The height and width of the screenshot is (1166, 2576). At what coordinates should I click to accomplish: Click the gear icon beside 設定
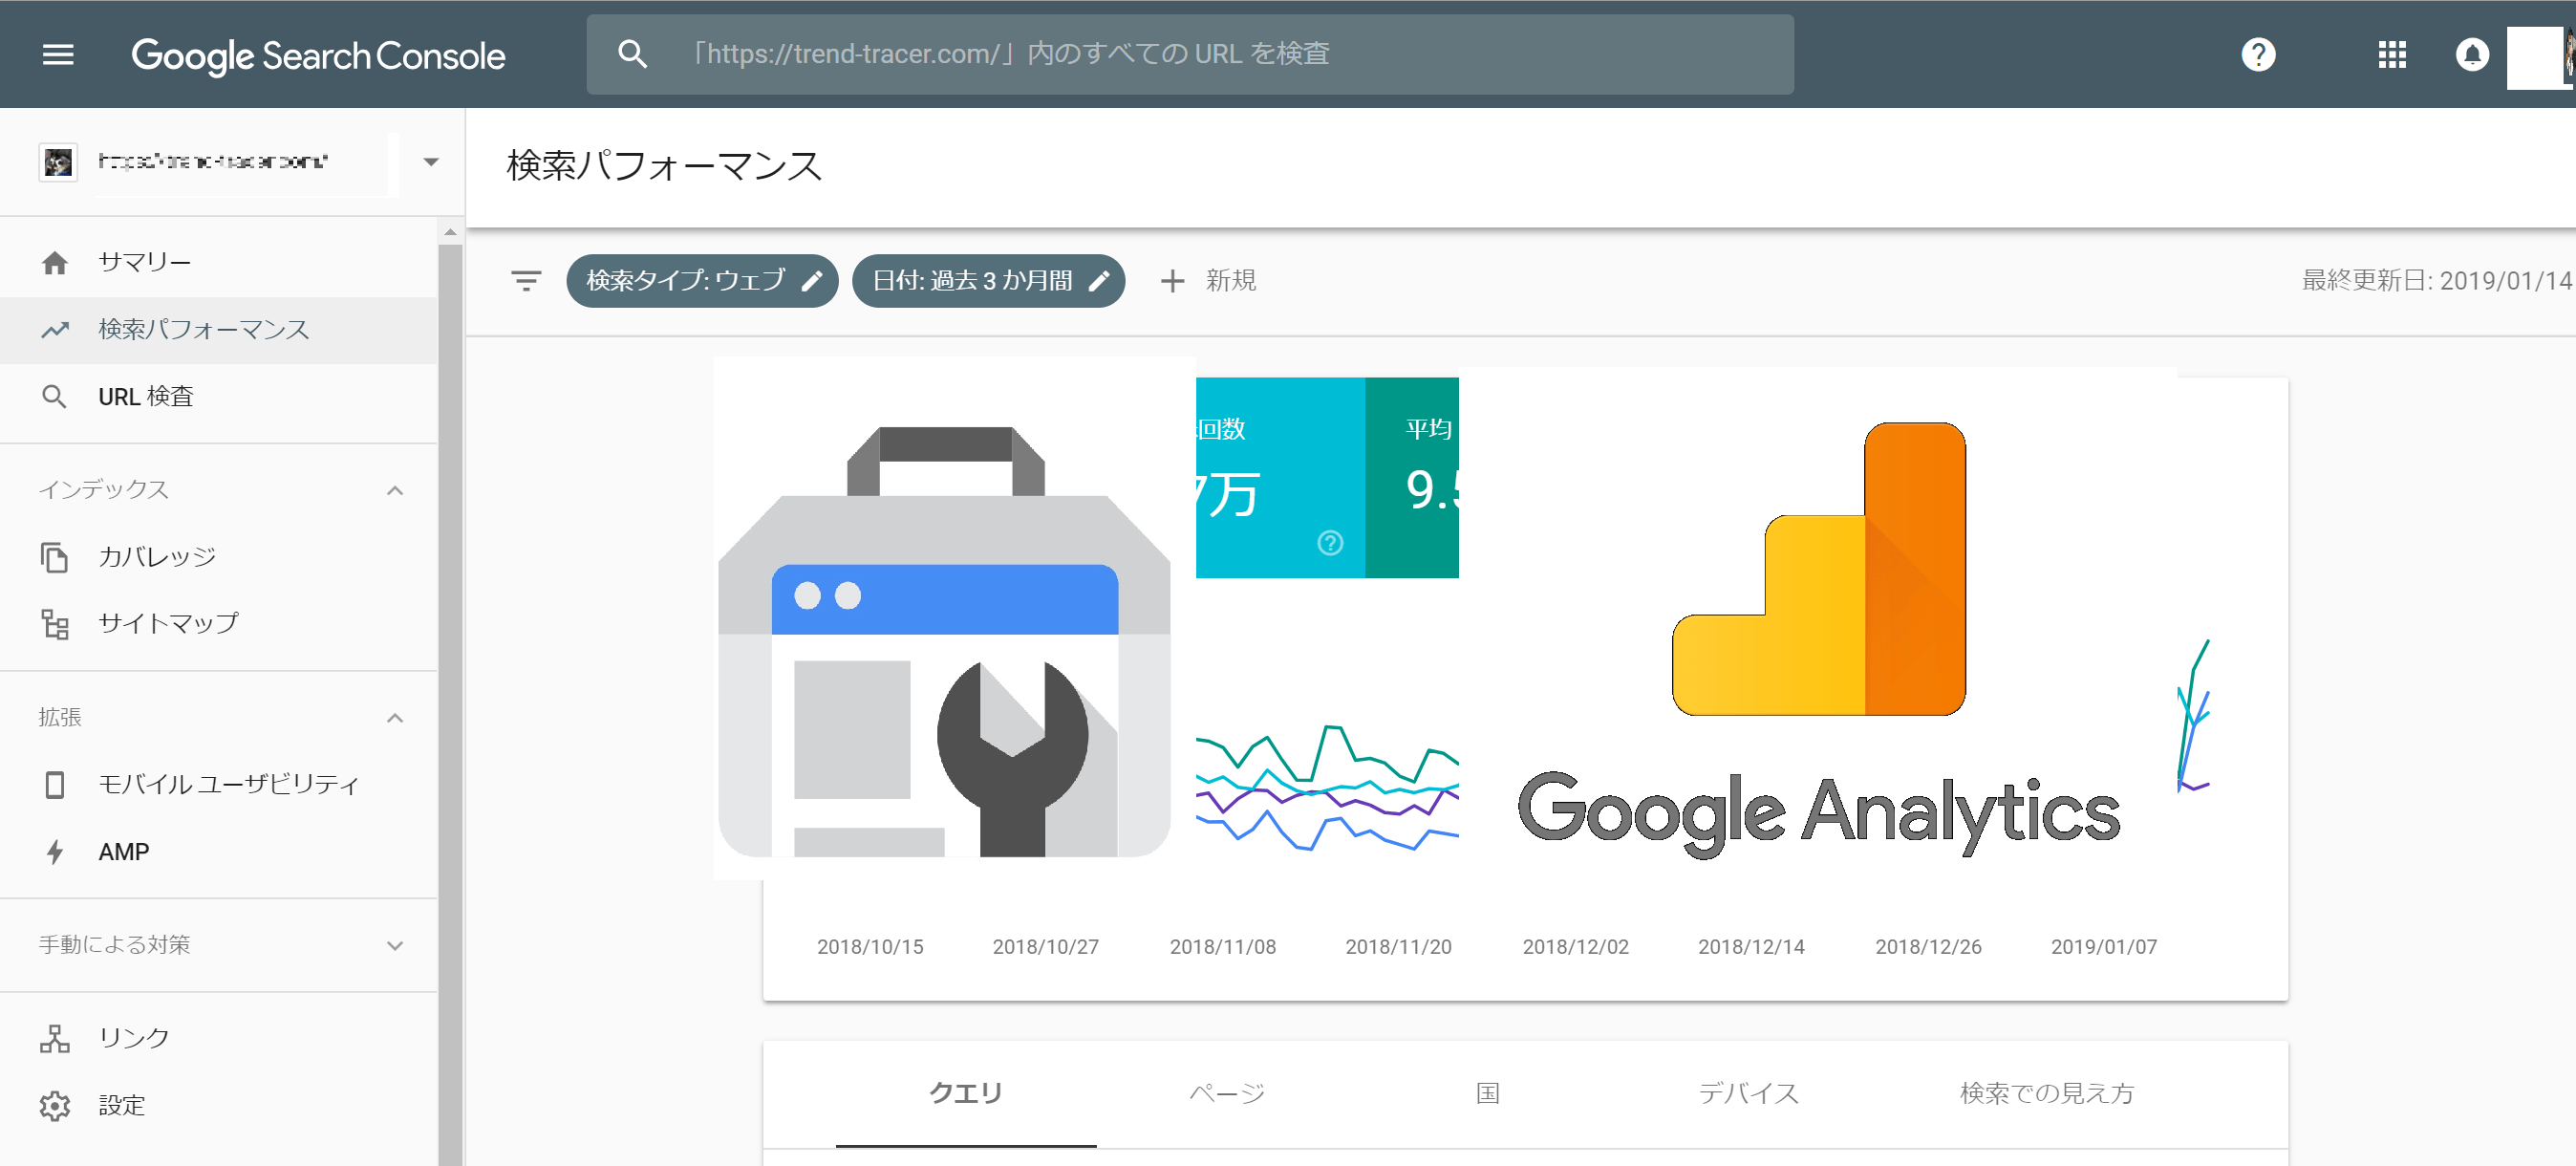55,1106
